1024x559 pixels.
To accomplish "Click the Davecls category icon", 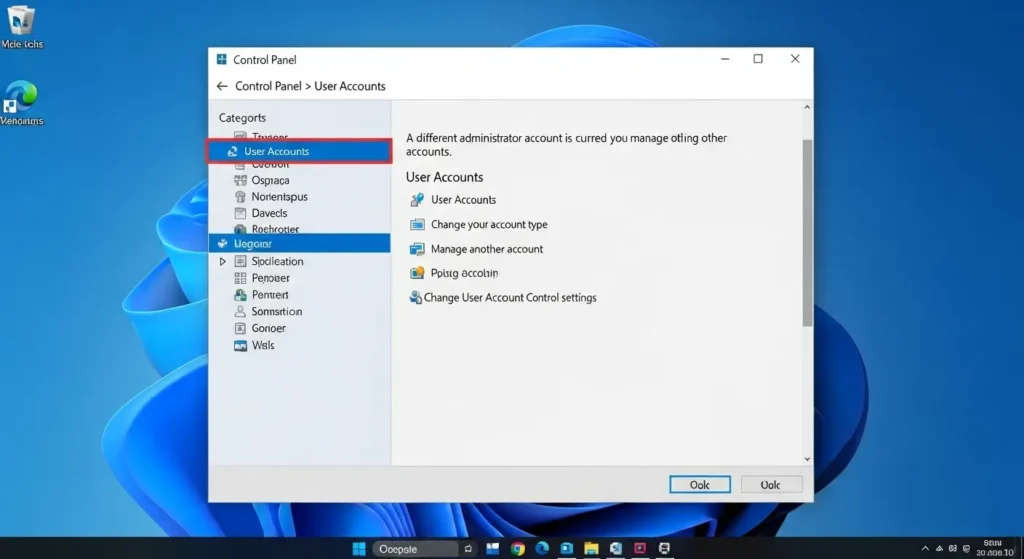I will (240, 213).
